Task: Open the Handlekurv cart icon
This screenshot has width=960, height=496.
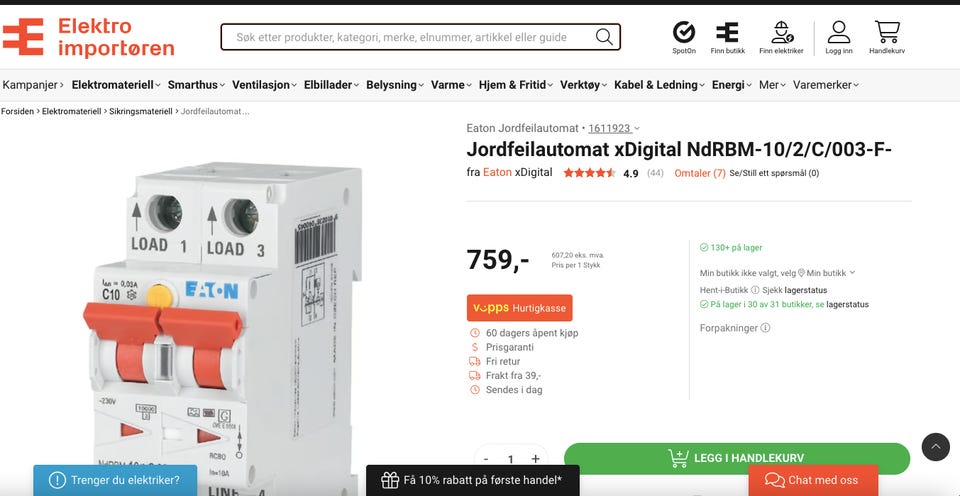Action: tap(887, 32)
